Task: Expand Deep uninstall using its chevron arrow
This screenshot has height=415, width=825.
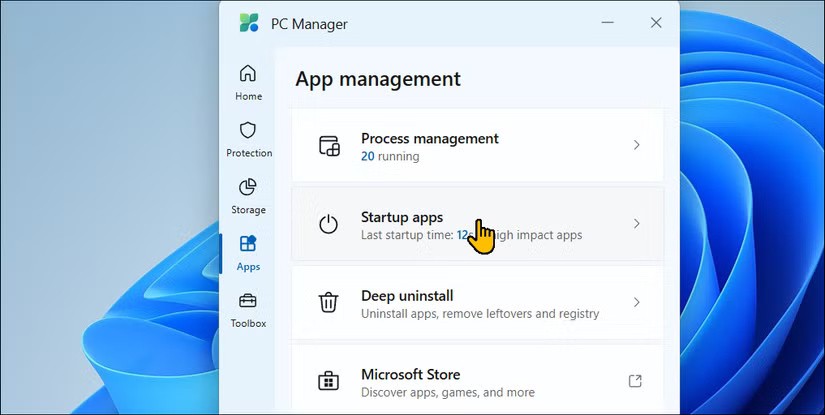Action: (636, 302)
